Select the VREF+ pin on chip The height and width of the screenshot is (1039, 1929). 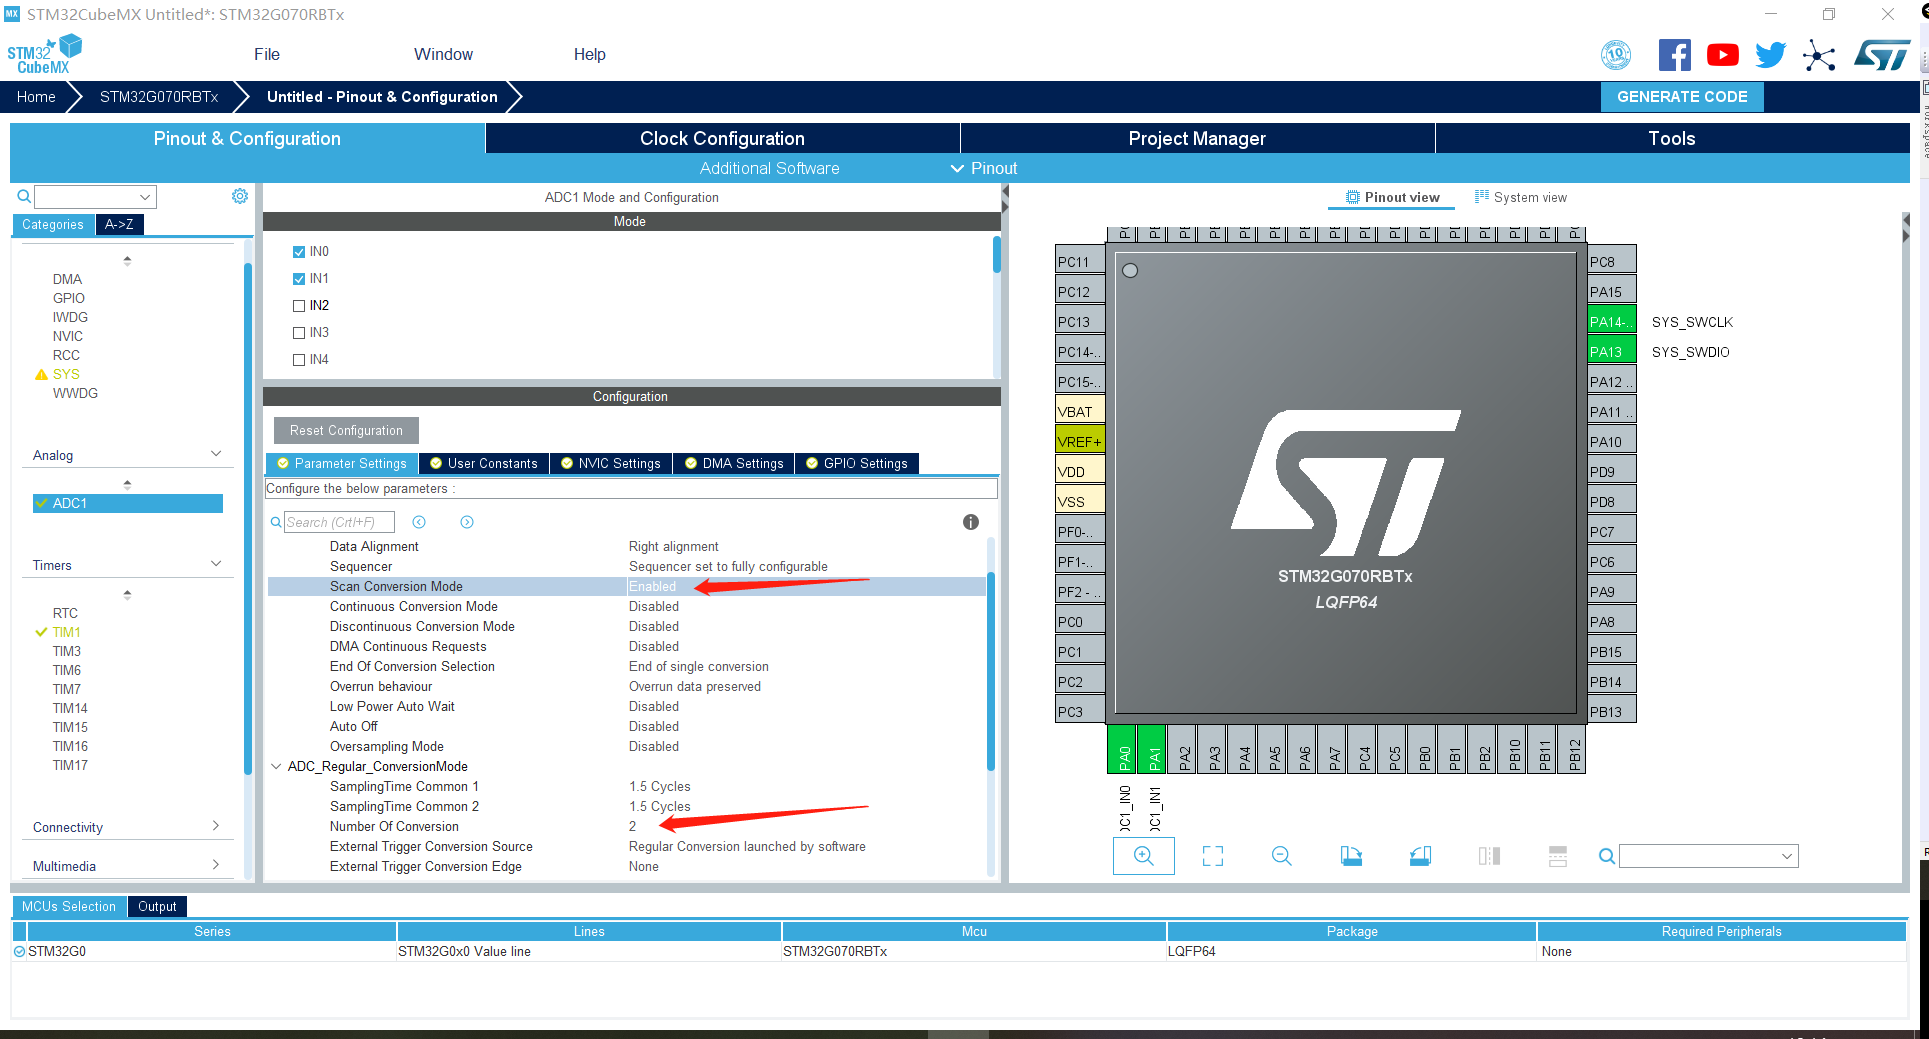(1080, 441)
